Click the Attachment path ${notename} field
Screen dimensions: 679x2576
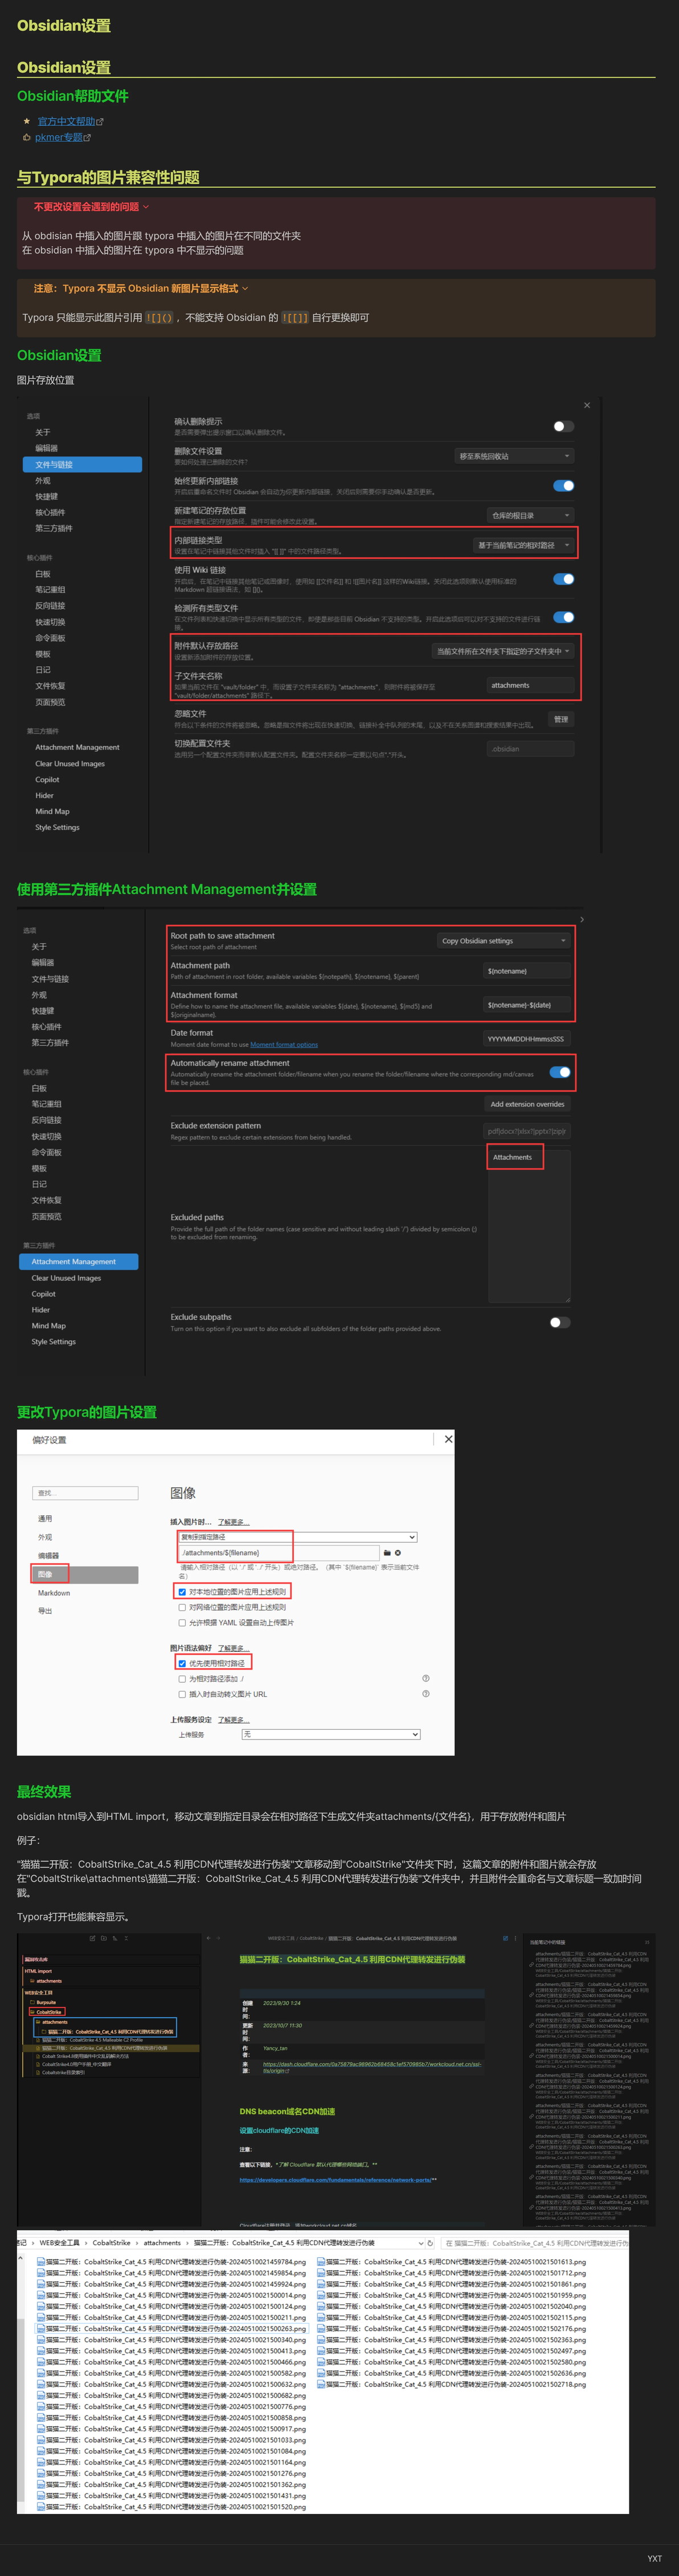(x=527, y=971)
